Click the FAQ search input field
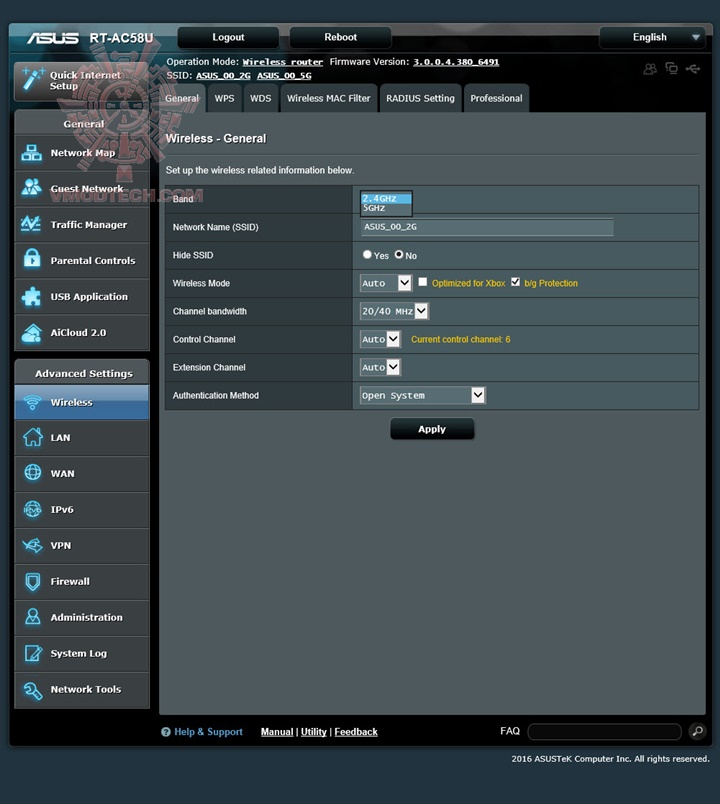 (605, 732)
